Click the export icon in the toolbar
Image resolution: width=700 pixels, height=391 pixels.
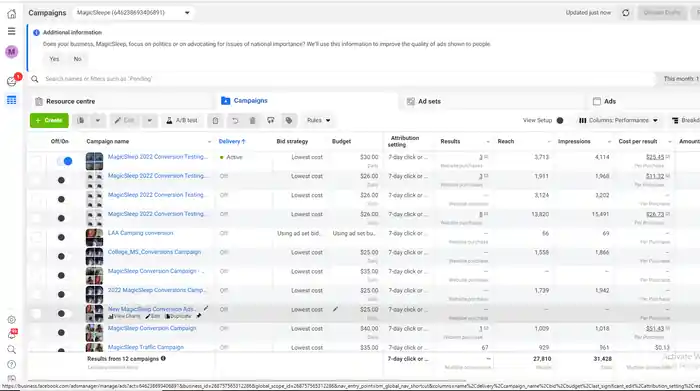pyautogui.click(x=271, y=121)
